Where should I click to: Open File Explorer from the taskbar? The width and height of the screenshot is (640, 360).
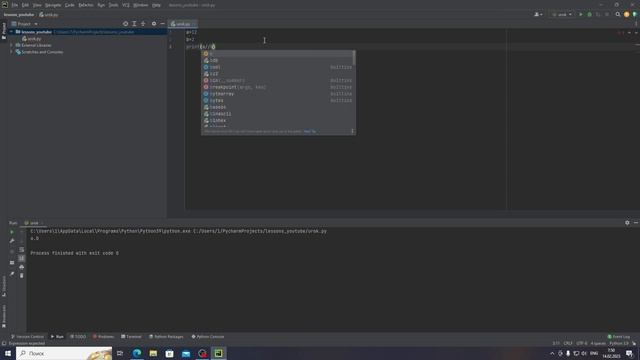[153, 353]
